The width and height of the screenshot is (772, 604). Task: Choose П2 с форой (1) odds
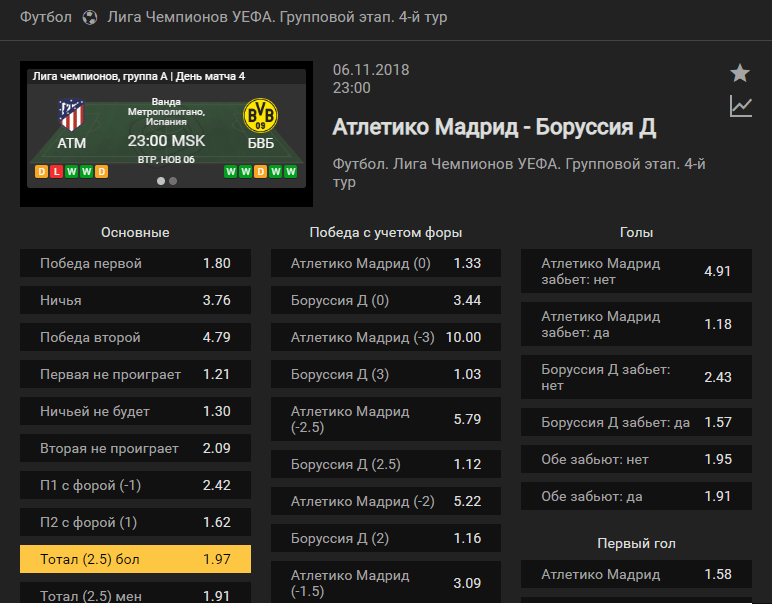(135, 522)
